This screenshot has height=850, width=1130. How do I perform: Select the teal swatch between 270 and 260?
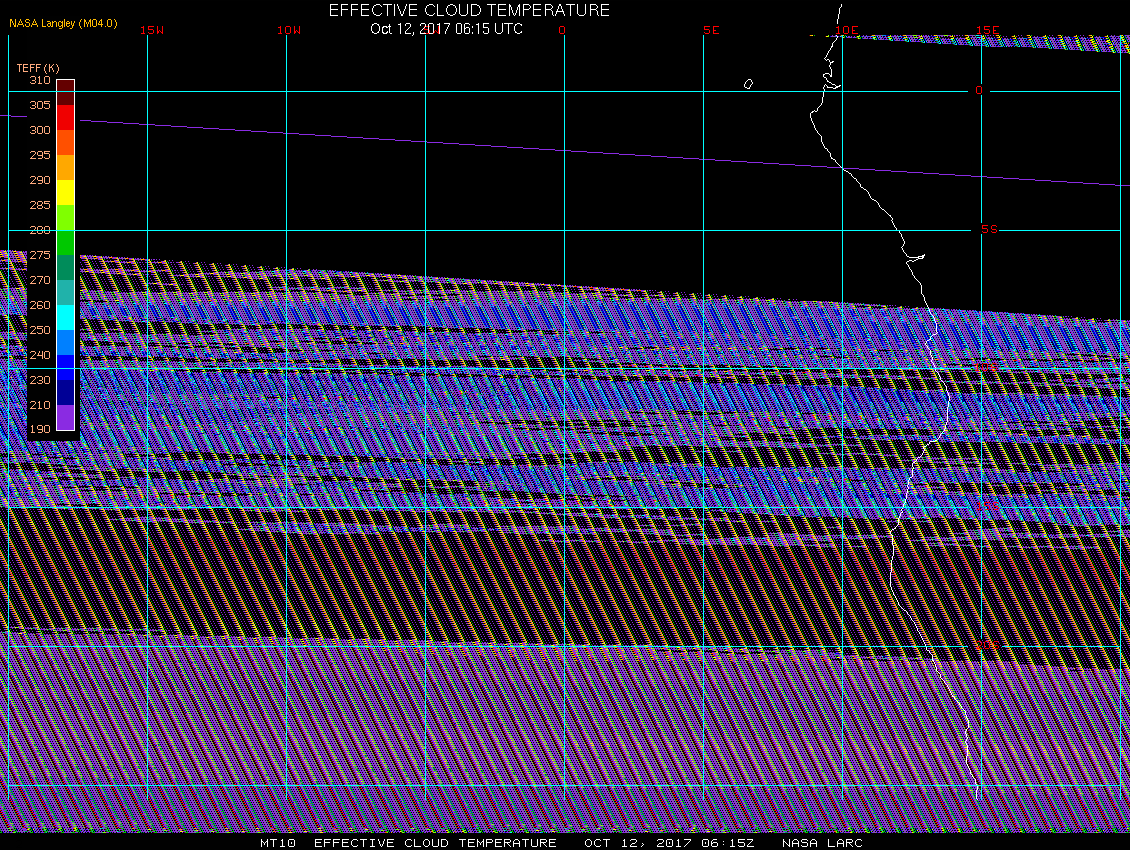66,293
